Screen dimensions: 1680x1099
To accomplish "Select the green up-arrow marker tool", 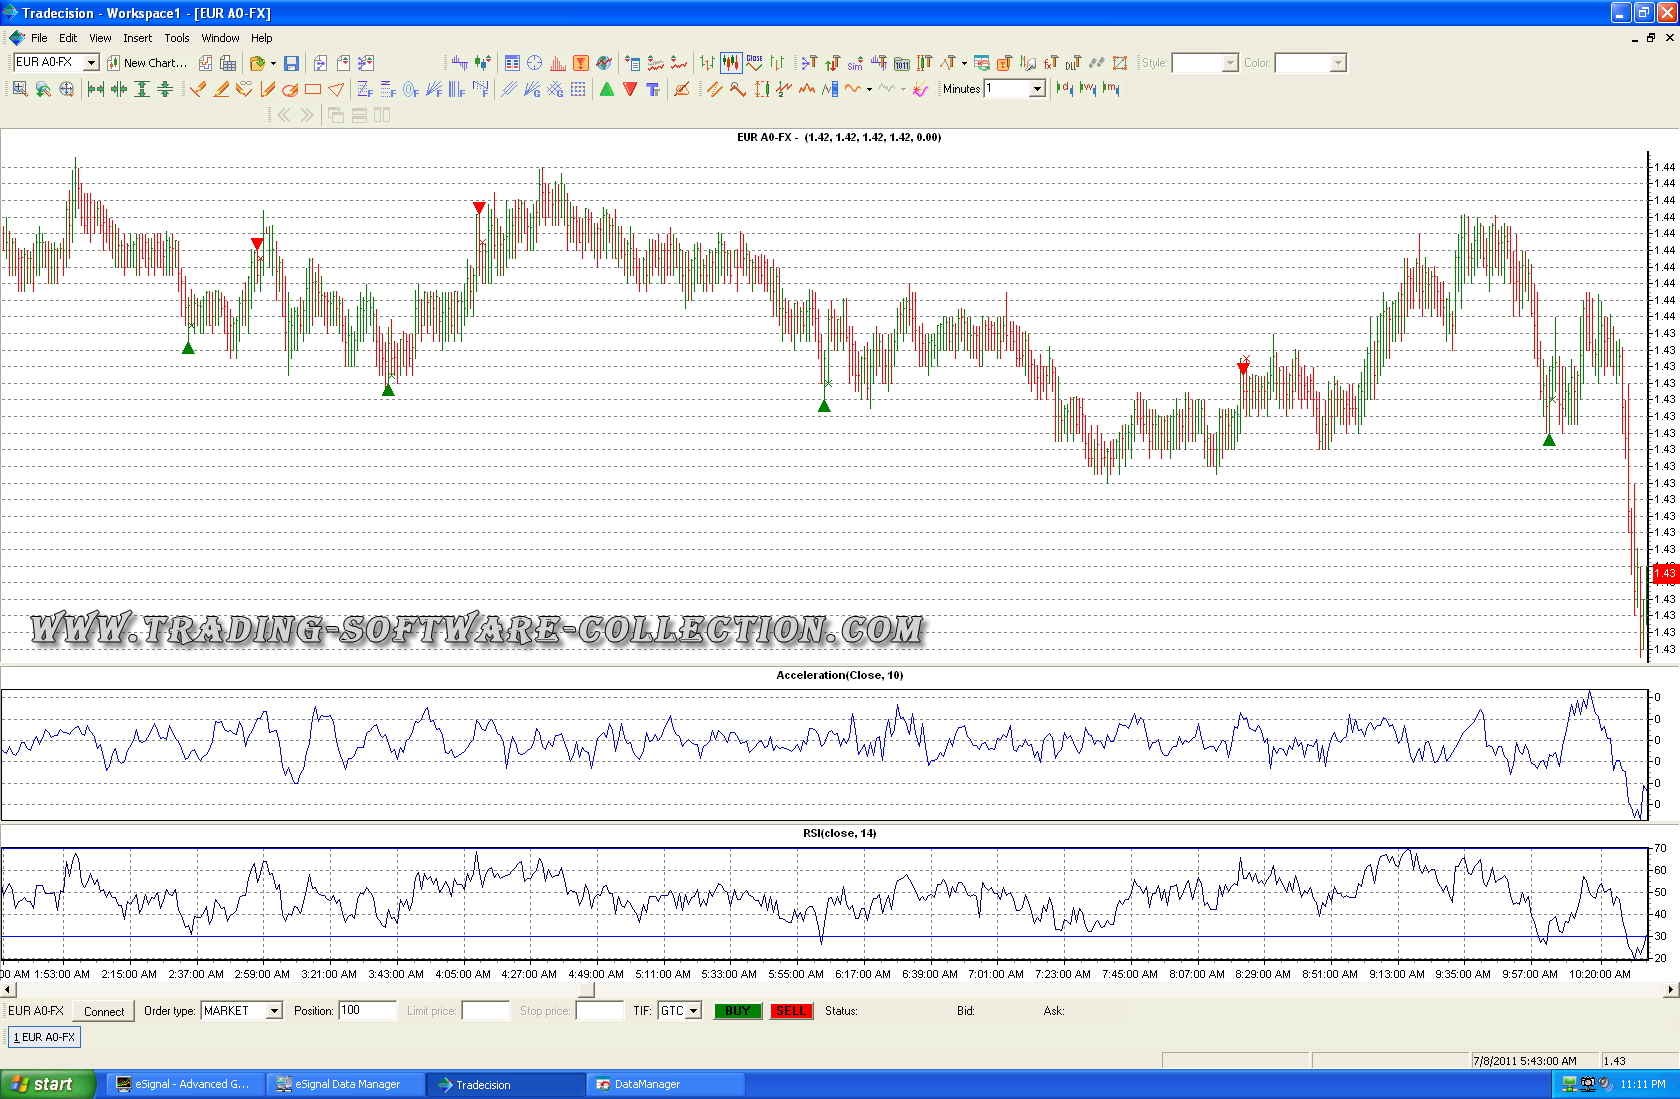I will pos(607,89).
